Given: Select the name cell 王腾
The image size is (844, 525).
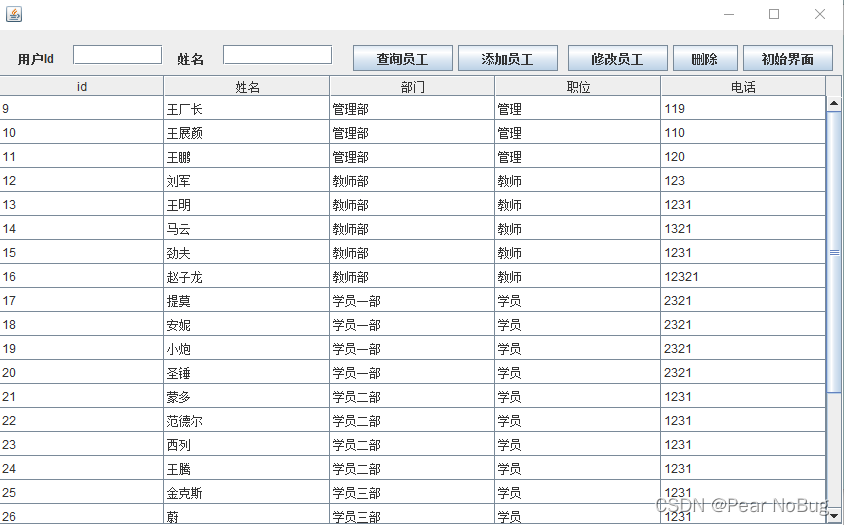Looking at the screenshot, I should (x=247, y=468).
